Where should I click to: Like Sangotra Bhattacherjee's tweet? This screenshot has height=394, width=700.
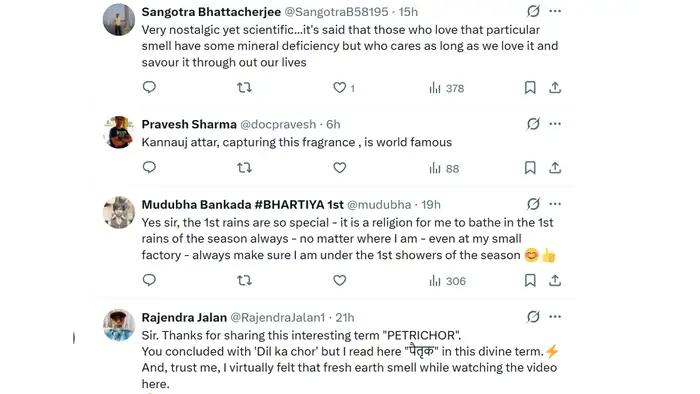pos(340,87)
